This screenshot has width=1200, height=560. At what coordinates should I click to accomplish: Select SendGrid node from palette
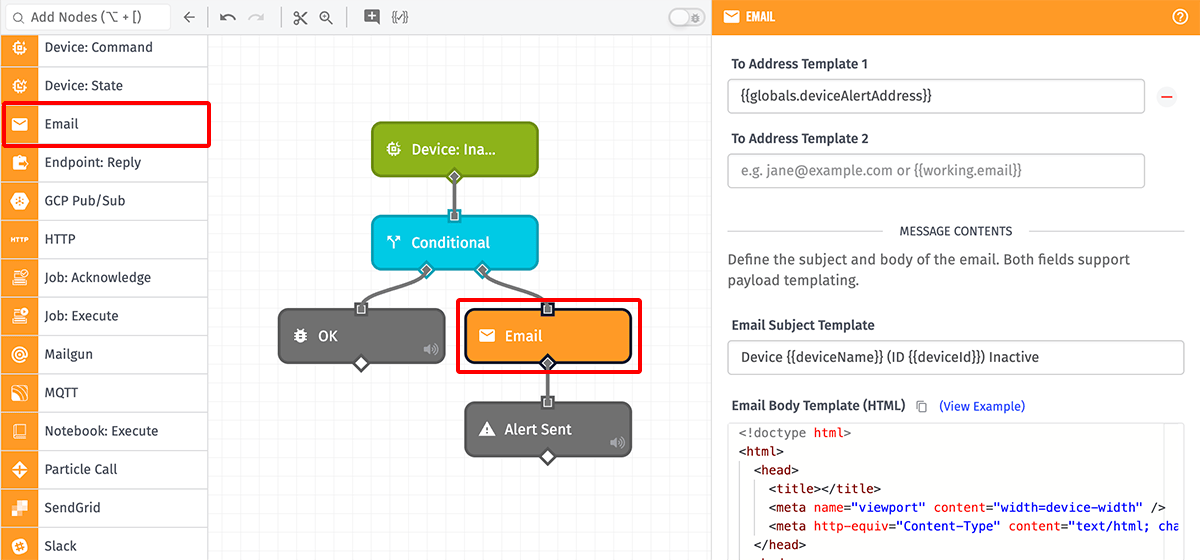pos(104,508)
